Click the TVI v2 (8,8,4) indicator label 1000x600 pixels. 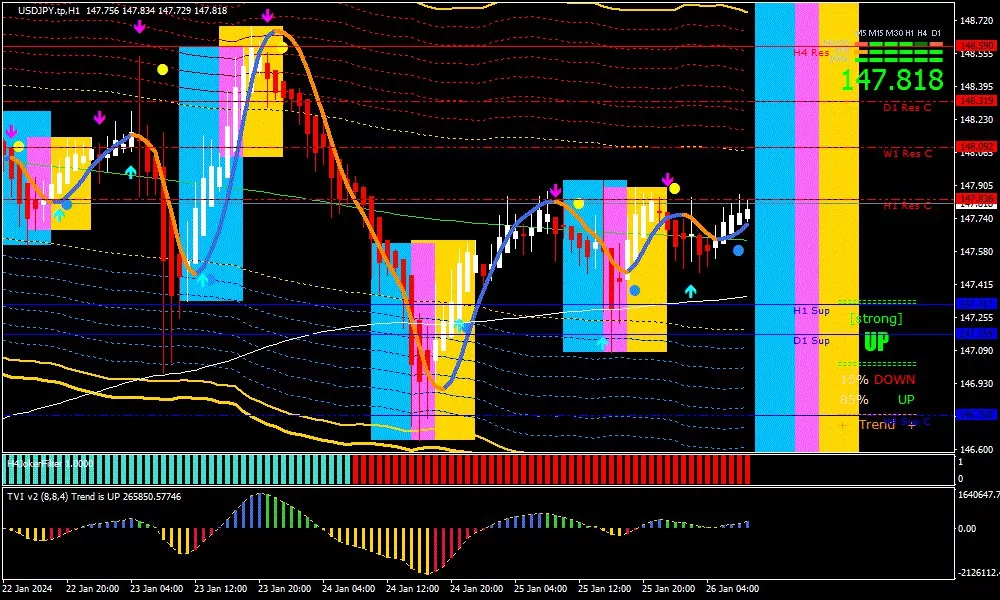coord(94,496)
